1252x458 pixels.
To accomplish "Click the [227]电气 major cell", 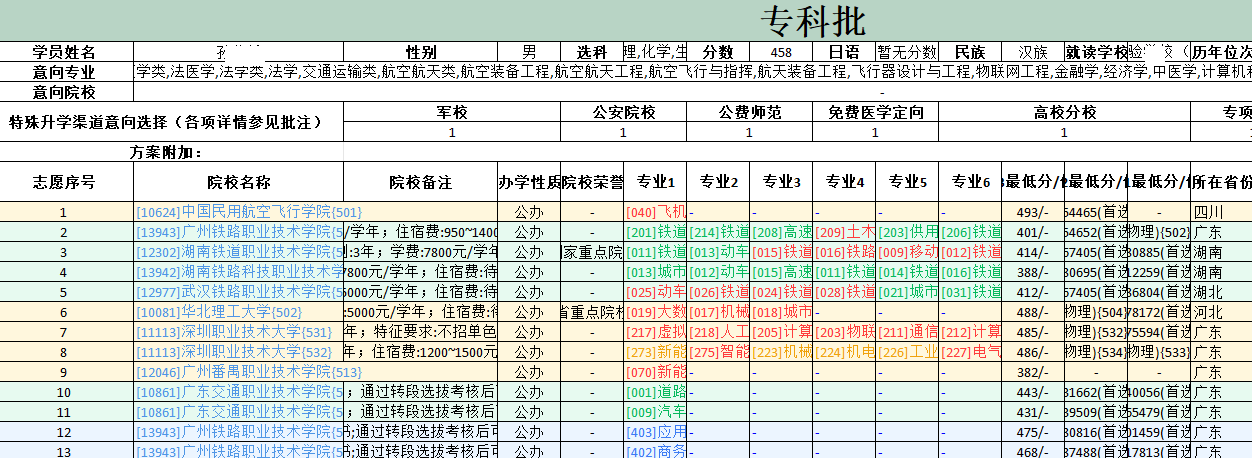I will [x=970, y=352].
